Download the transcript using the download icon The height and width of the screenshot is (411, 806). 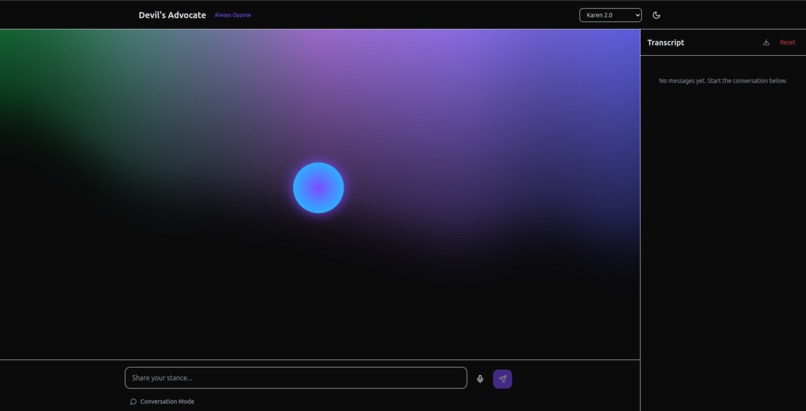[766, 43]
